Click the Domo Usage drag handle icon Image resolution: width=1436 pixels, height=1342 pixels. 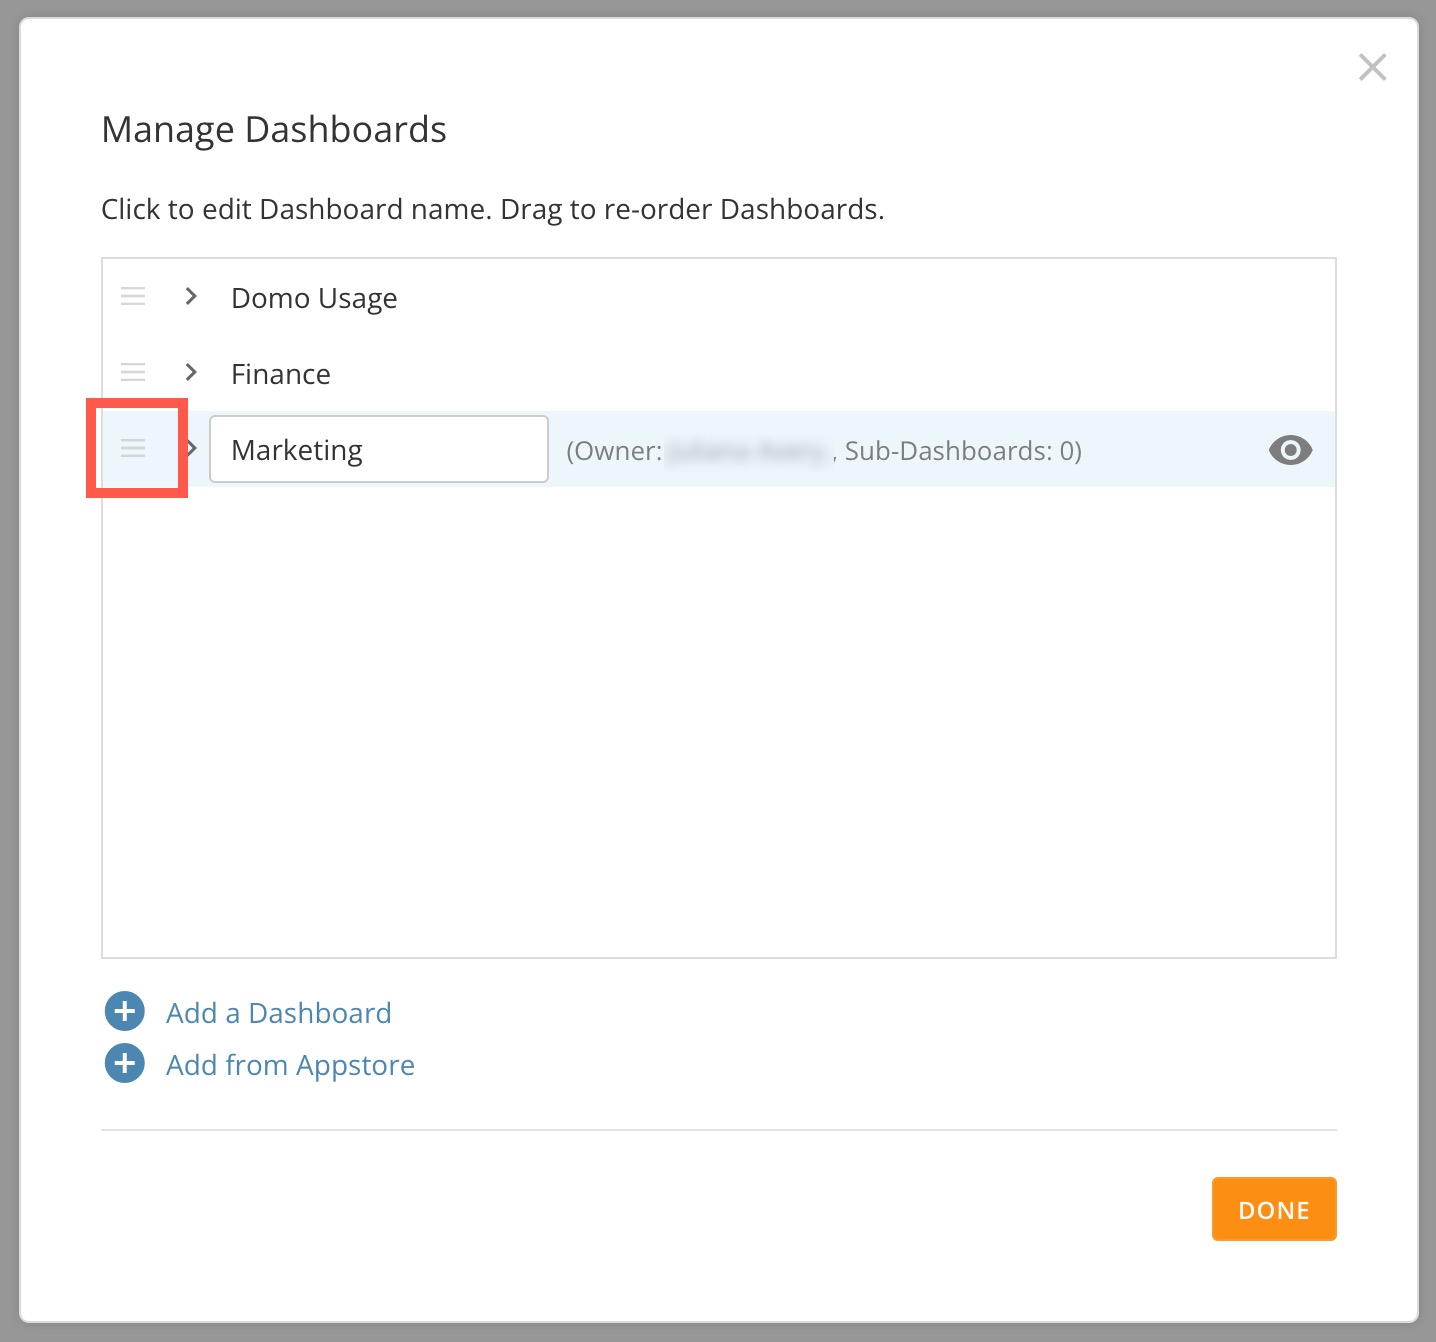click(x=133, y=296)
